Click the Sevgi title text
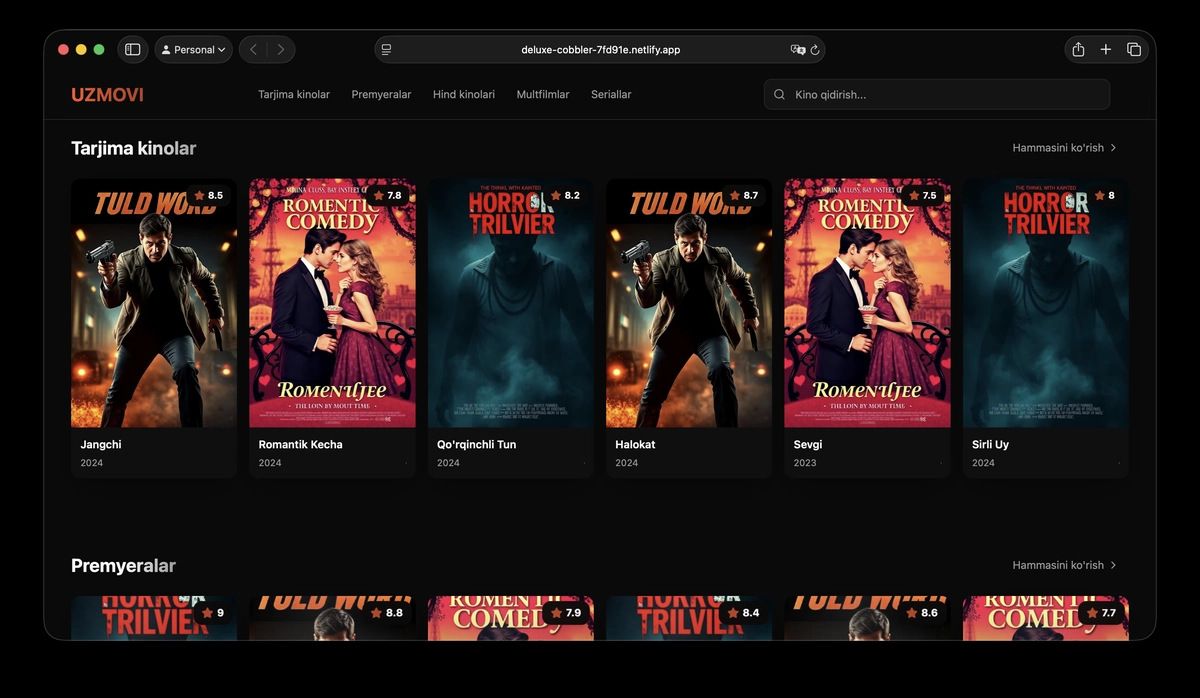 [808, 444]
